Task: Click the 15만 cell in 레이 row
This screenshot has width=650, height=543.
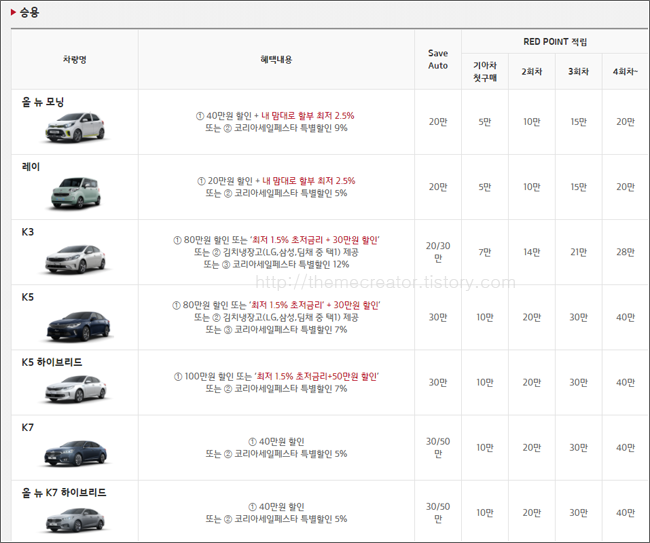Action: (x=578, y=187)
